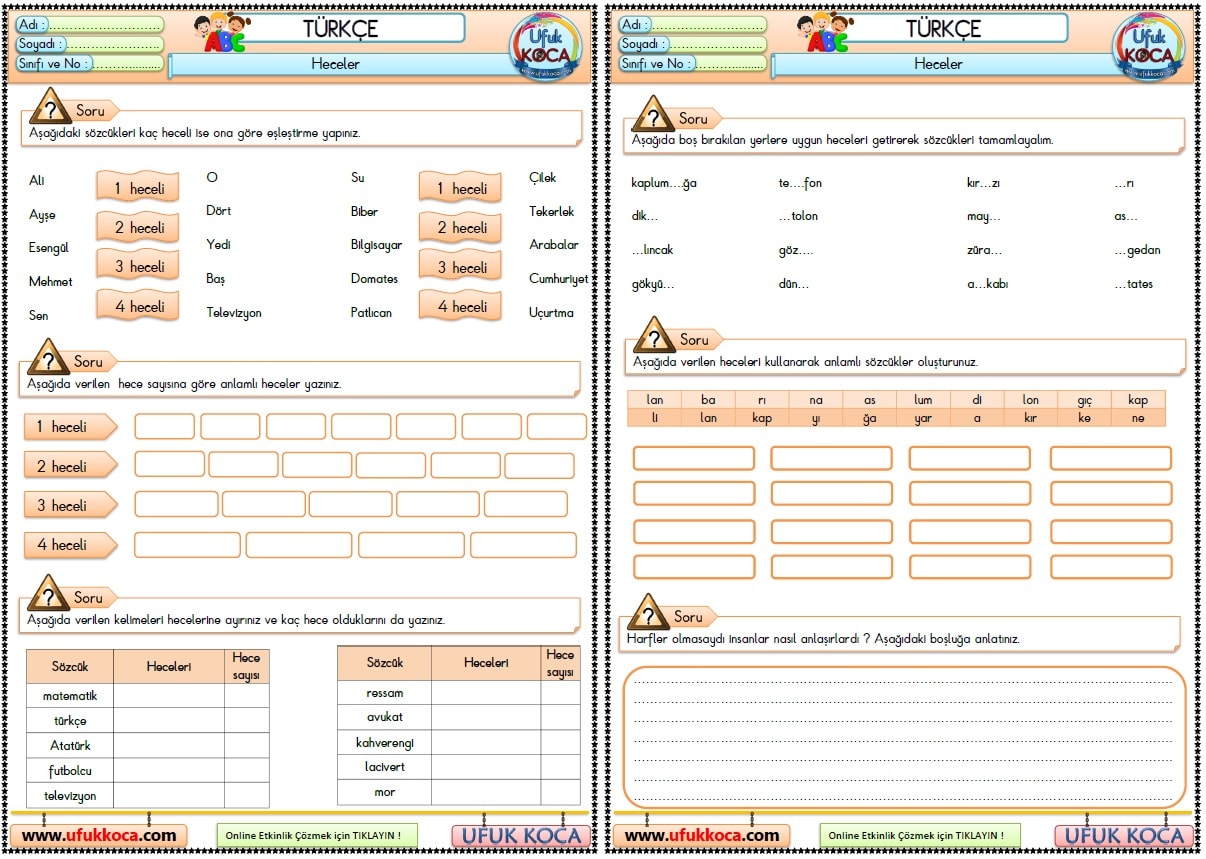Select the word 'Mehmet'
This screenshot has height=859, width=1206.
(51, 282)
